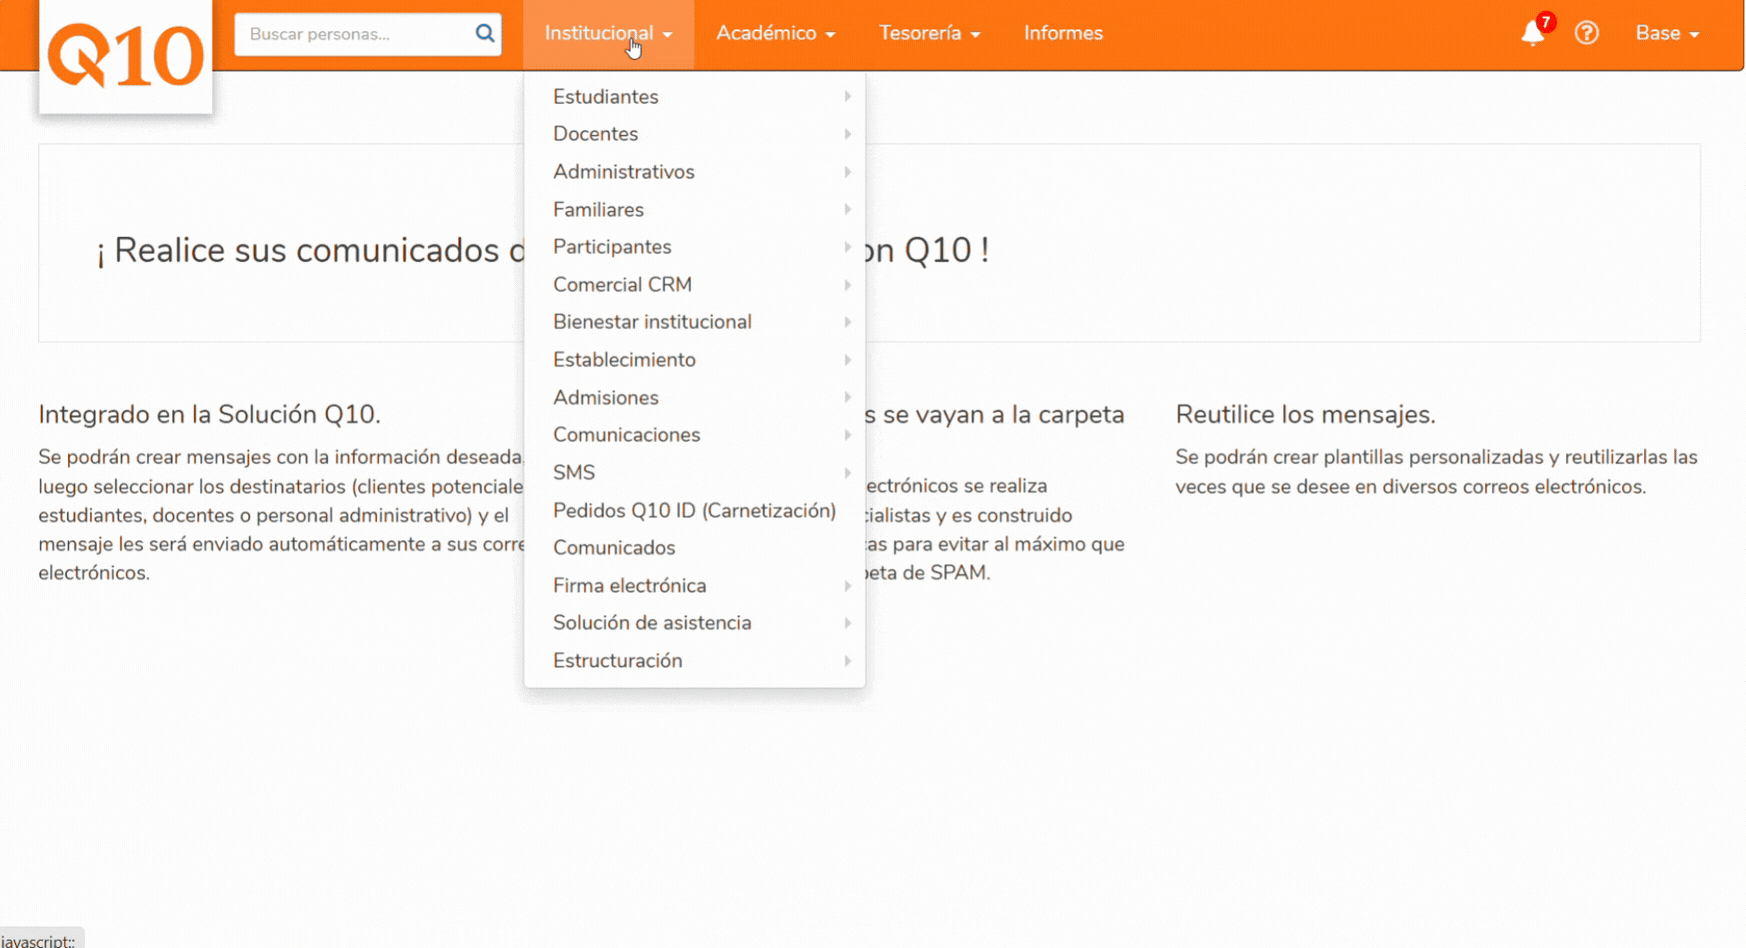Expand the Establecimiento submenu

tap(694, 360)
